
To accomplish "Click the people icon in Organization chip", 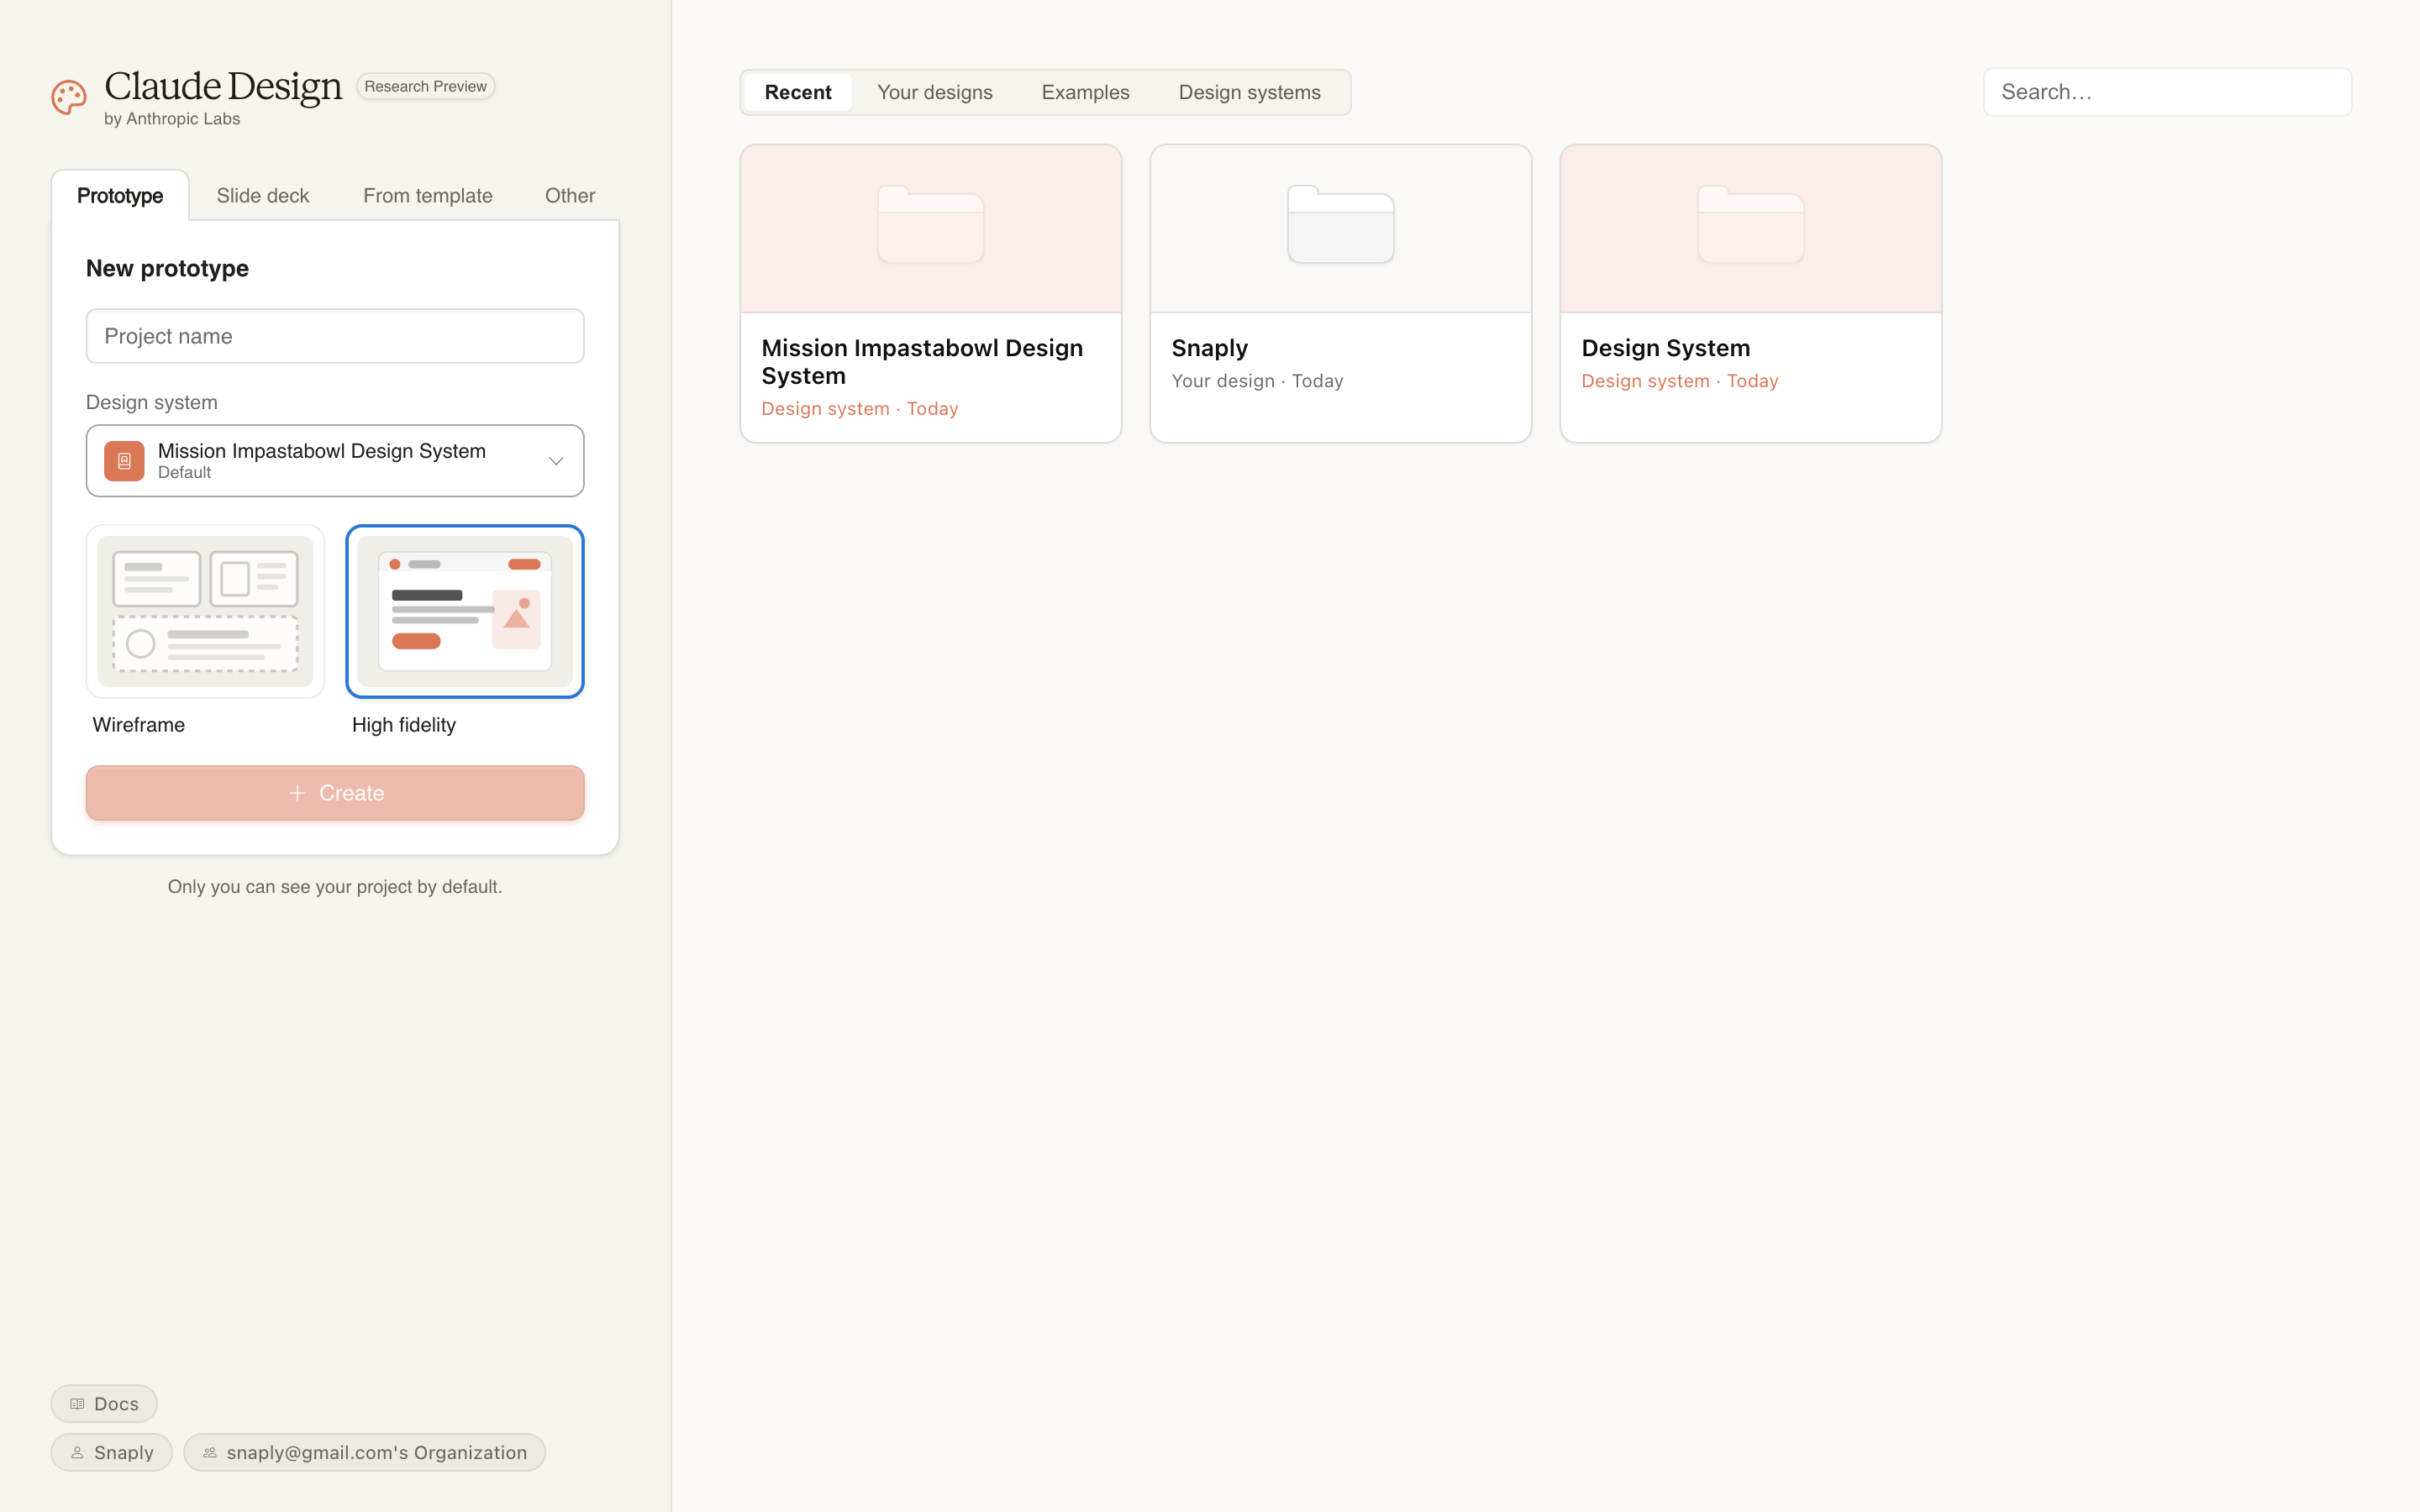I will point(210,1453).
